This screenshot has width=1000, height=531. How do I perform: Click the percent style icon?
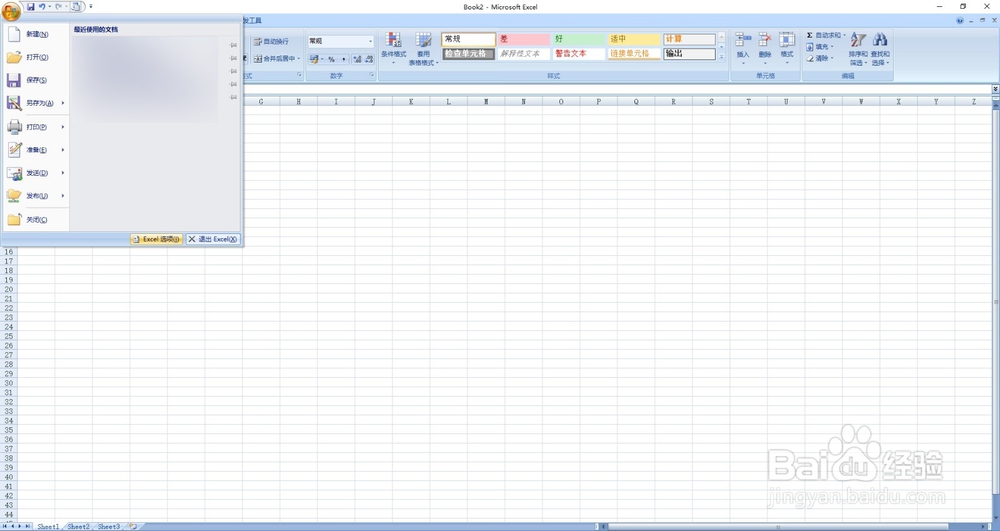[x=332, y=59]
